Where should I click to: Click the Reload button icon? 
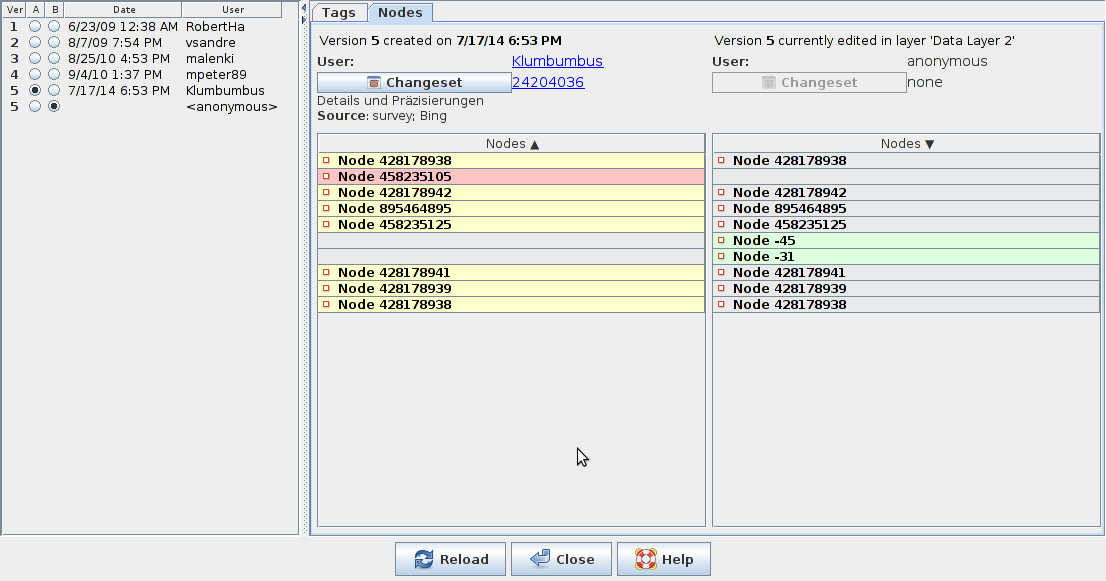[423, 560]
